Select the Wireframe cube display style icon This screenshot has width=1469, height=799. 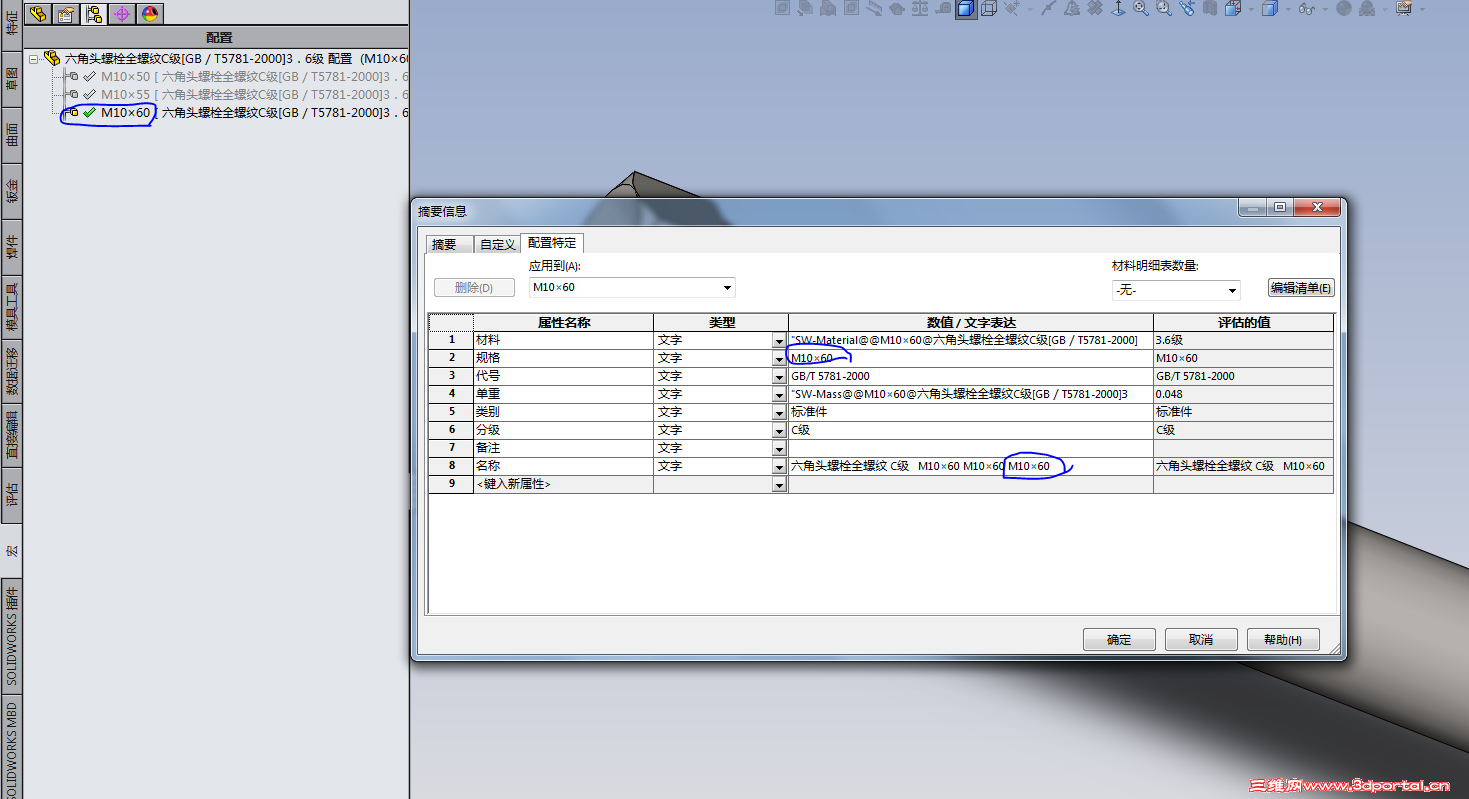click(x=988, y=9)
